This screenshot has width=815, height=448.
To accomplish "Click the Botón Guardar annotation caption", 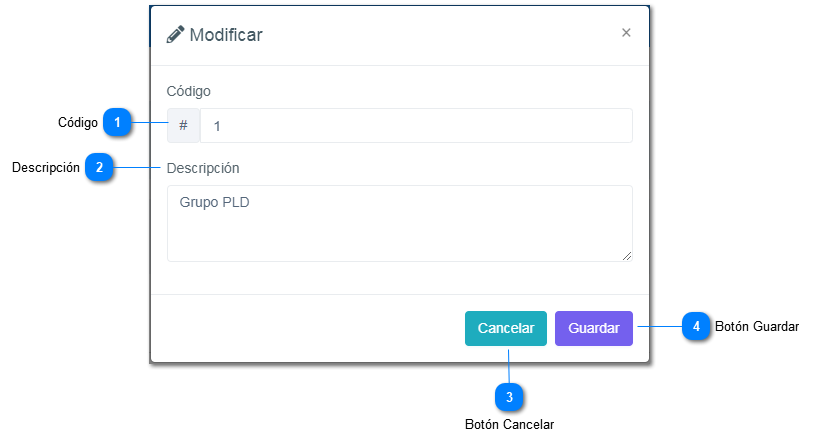I will (x=757, y=326).
